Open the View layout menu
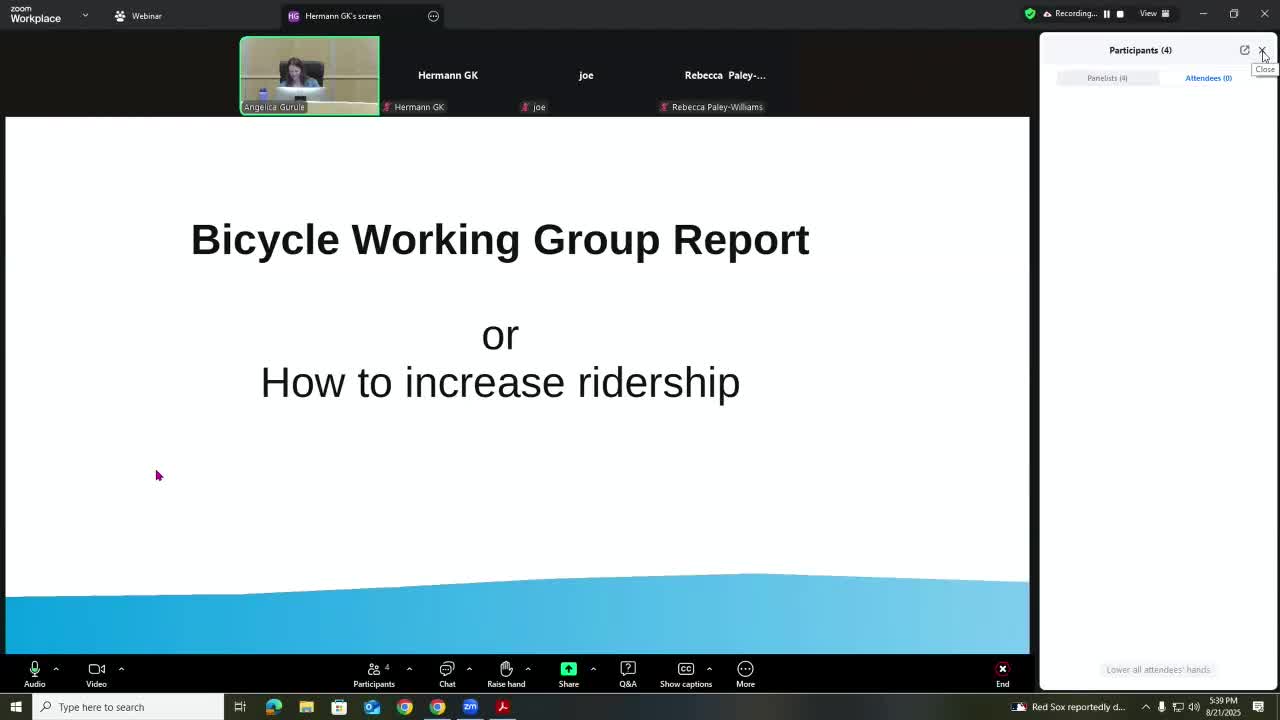1280x720 pixels. pyautogui.click(x=1154, y=14)
